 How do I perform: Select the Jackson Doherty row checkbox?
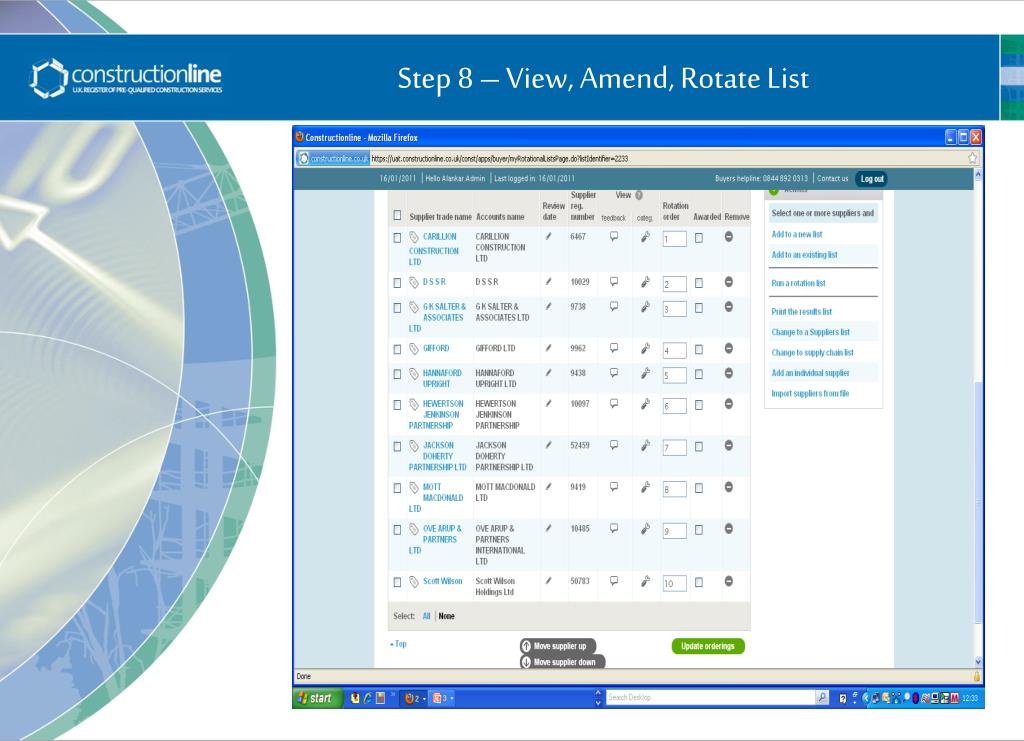point(397,447)
